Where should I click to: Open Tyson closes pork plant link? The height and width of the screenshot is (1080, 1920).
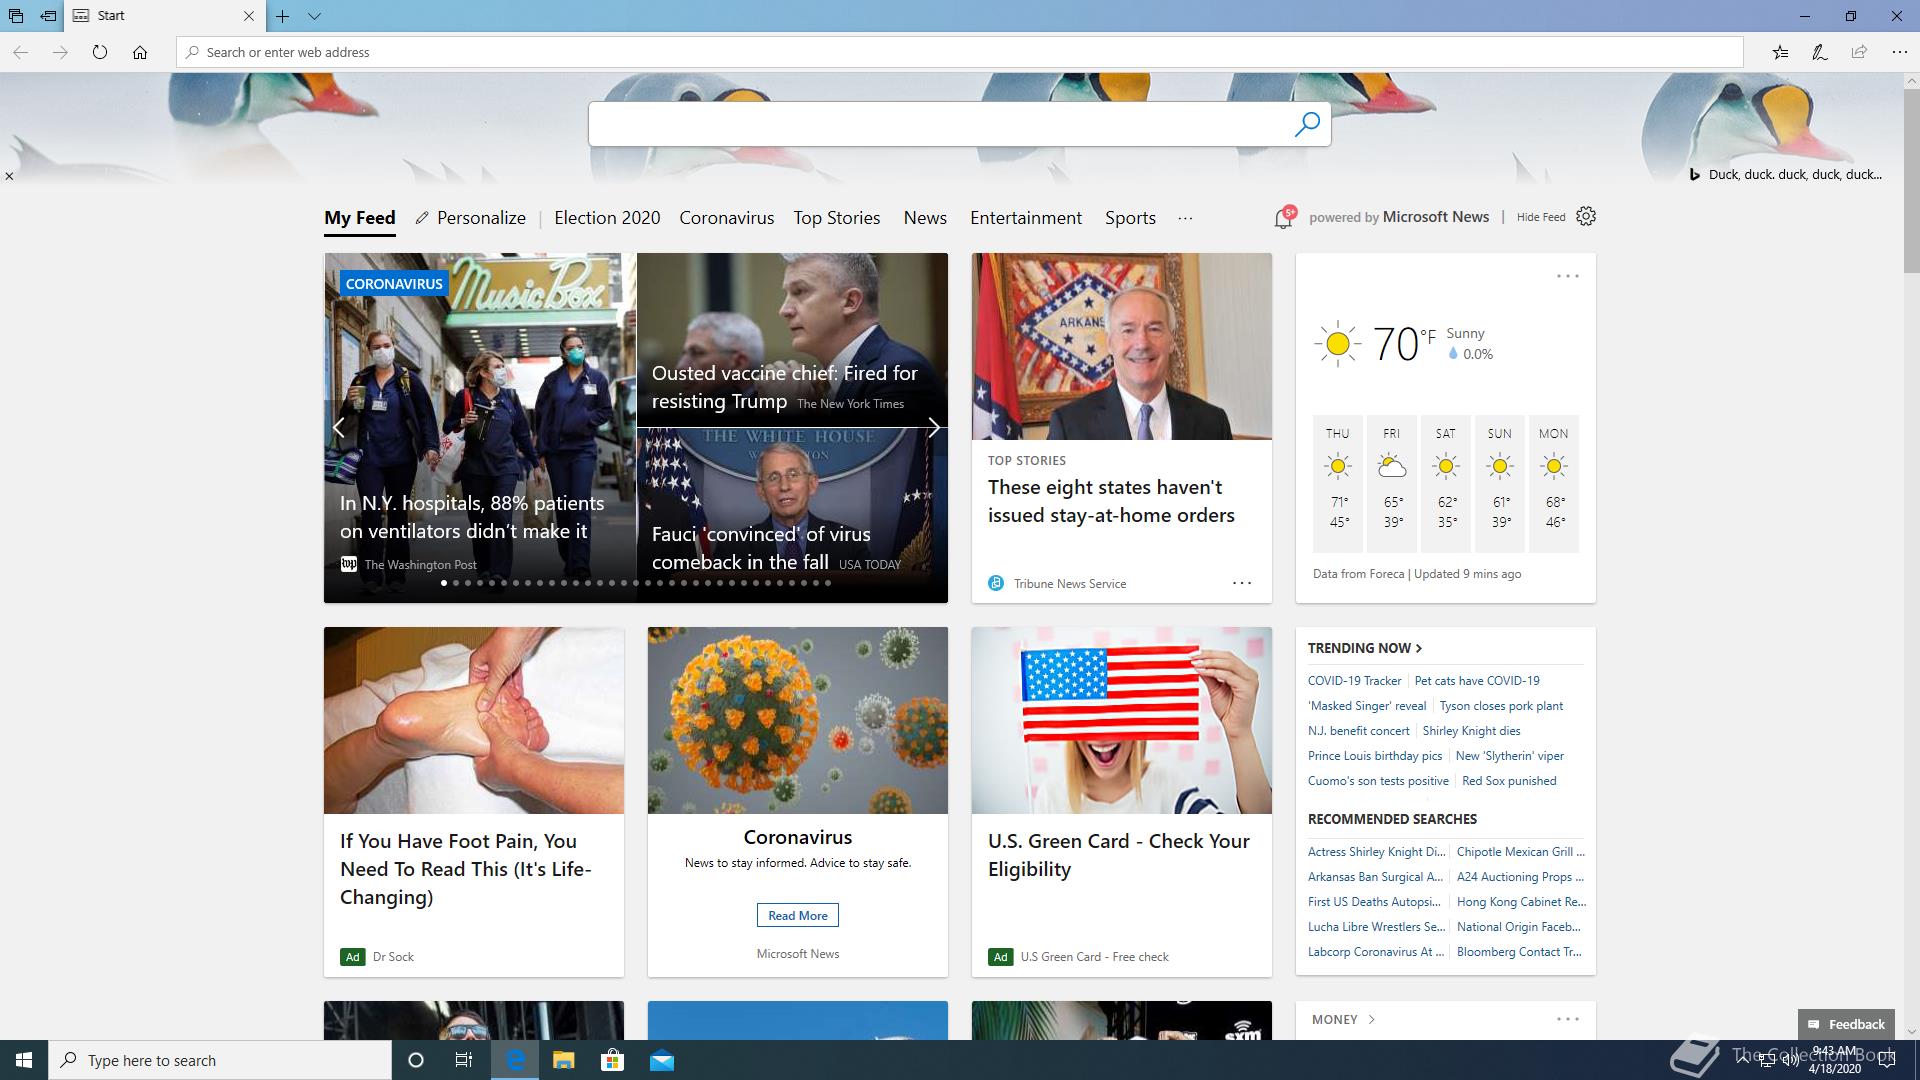(x=1501, y=706)
